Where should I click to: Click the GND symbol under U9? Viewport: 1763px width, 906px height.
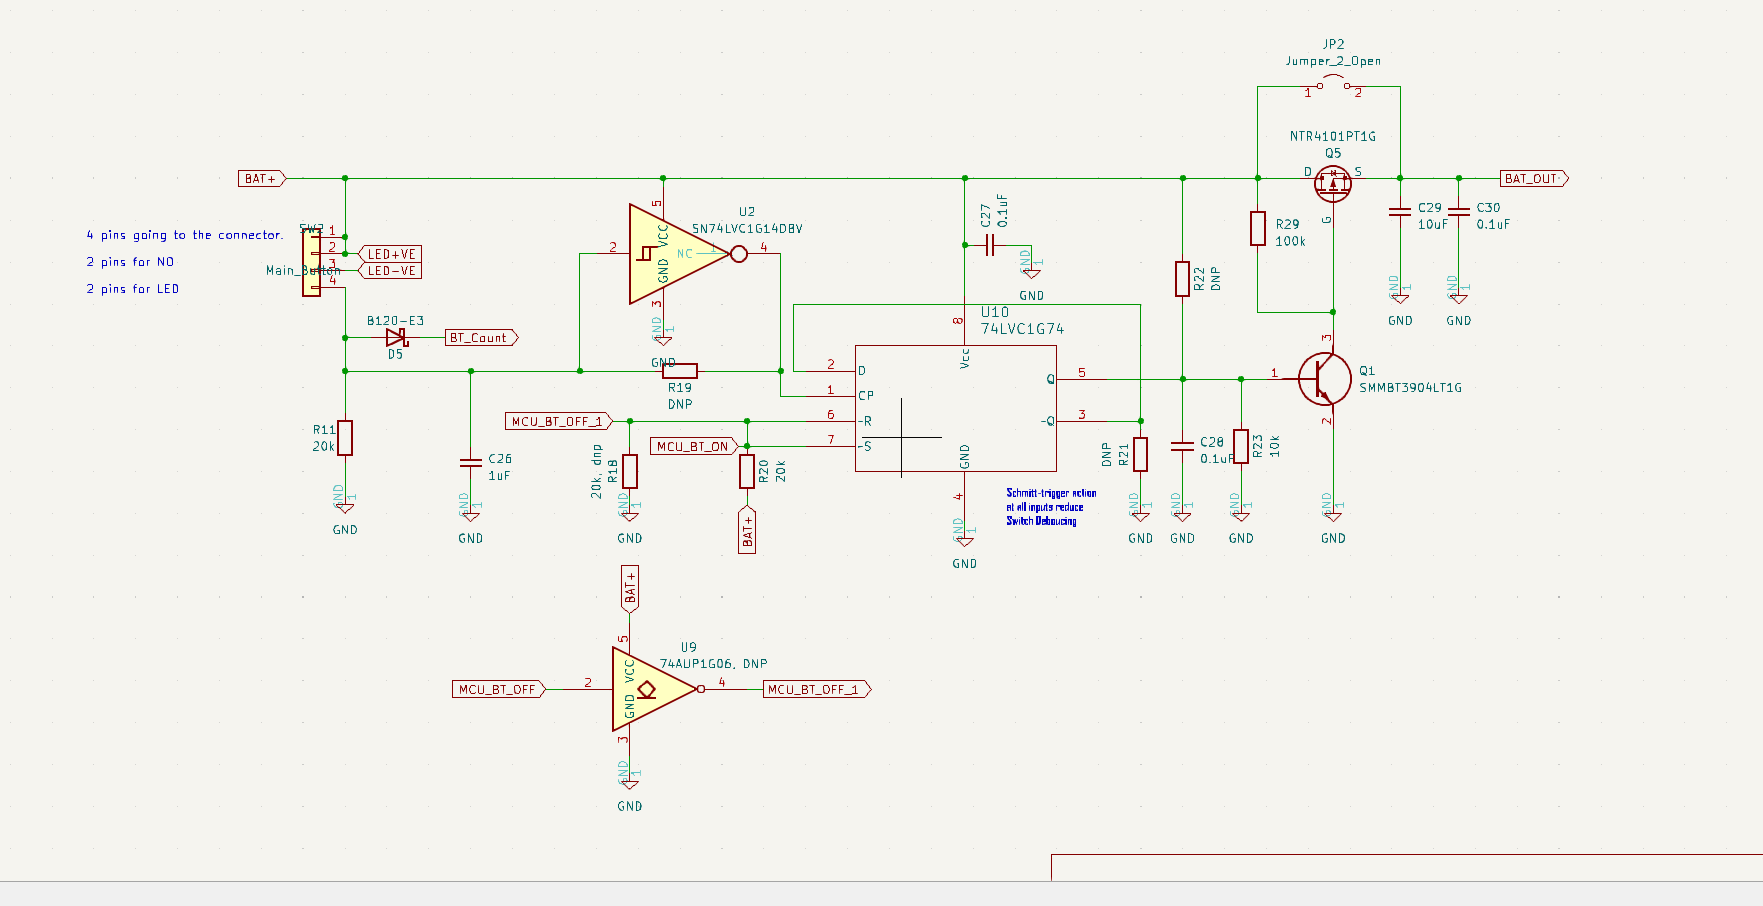(x=630, y=784)
